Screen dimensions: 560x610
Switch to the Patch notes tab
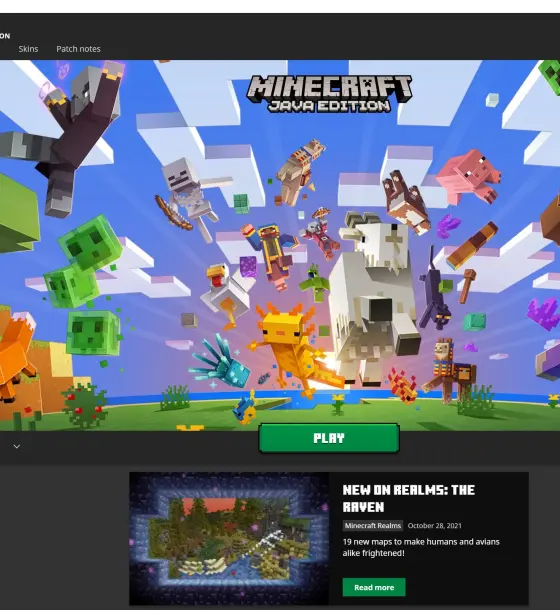click(x=78, y=49)
